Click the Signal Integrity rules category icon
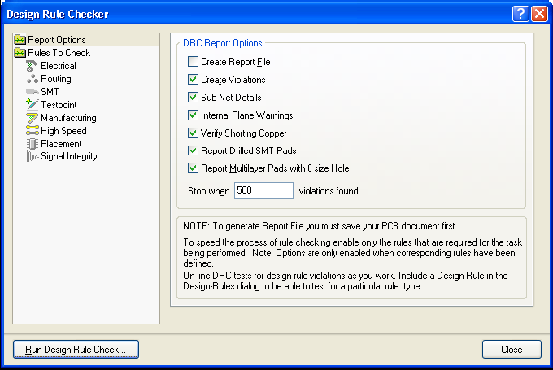Image resolution: width=553 pixels, height=370 pixels. (32, 156)
